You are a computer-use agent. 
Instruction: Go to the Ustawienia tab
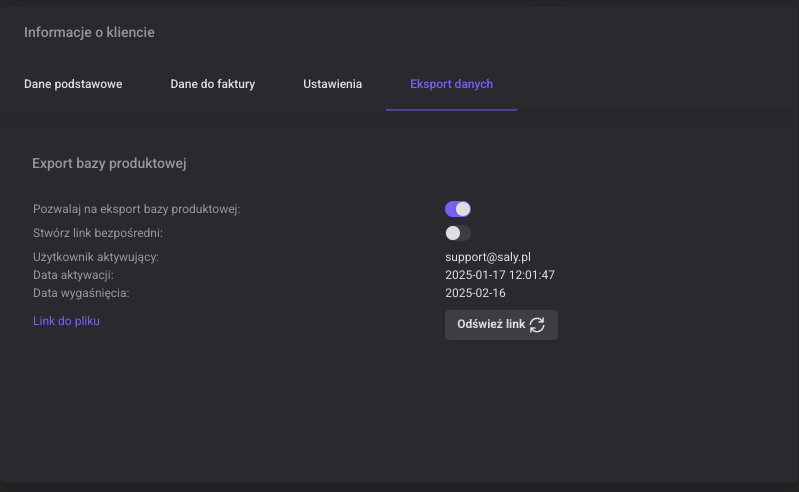click(x=332, y=84)
